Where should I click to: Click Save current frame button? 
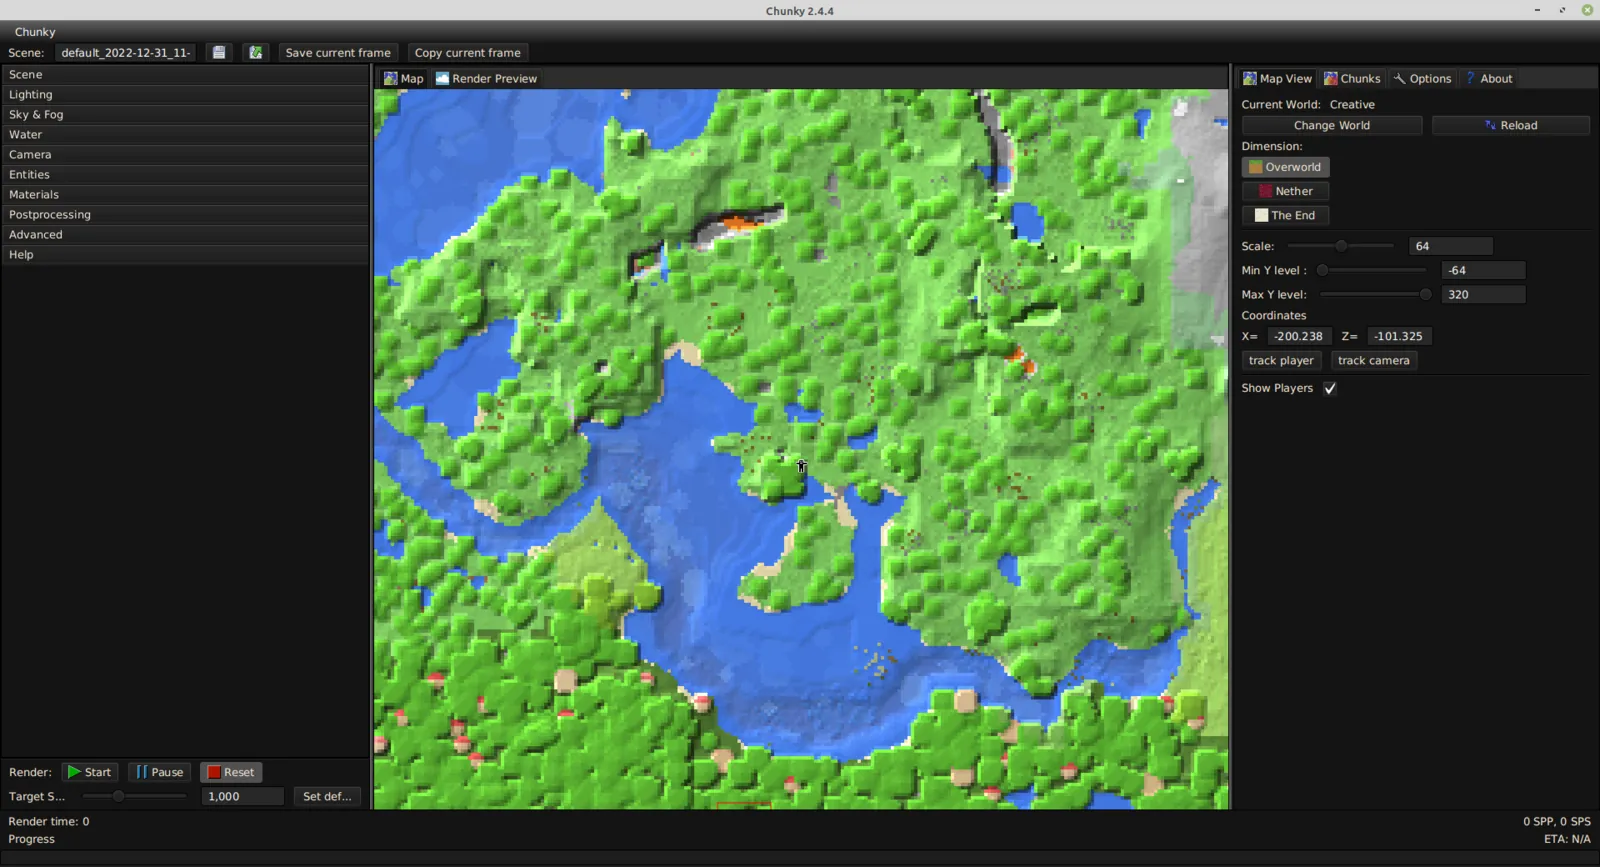coord(338,52)
